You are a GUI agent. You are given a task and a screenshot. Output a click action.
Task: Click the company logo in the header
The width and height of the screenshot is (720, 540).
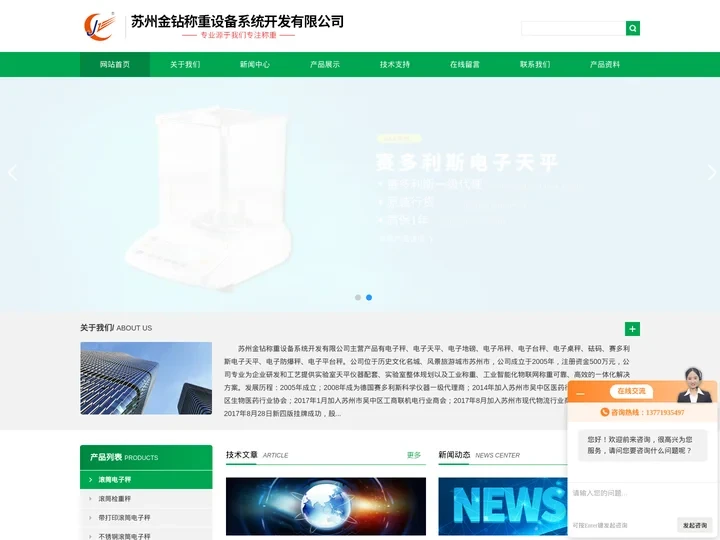(x=99, y=27)
